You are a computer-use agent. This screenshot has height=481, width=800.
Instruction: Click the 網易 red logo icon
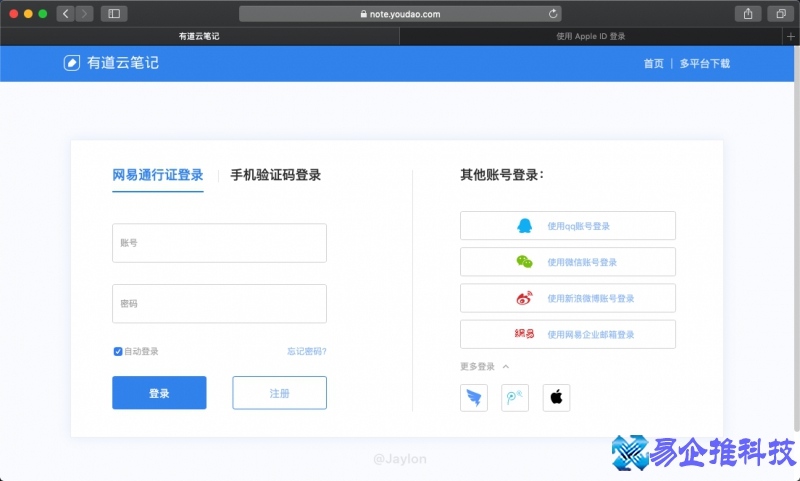click(524, 334)
